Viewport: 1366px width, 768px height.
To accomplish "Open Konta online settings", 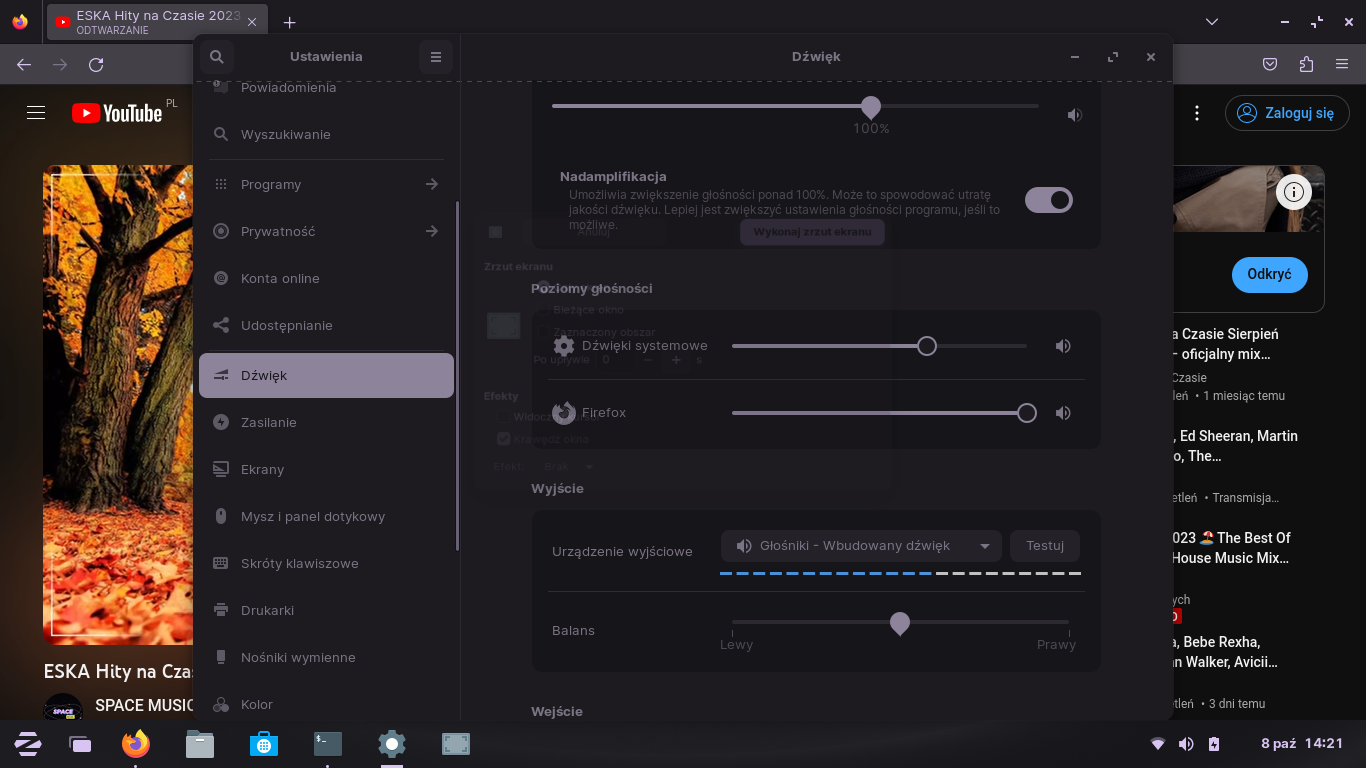I will click(x=327, y=279).
